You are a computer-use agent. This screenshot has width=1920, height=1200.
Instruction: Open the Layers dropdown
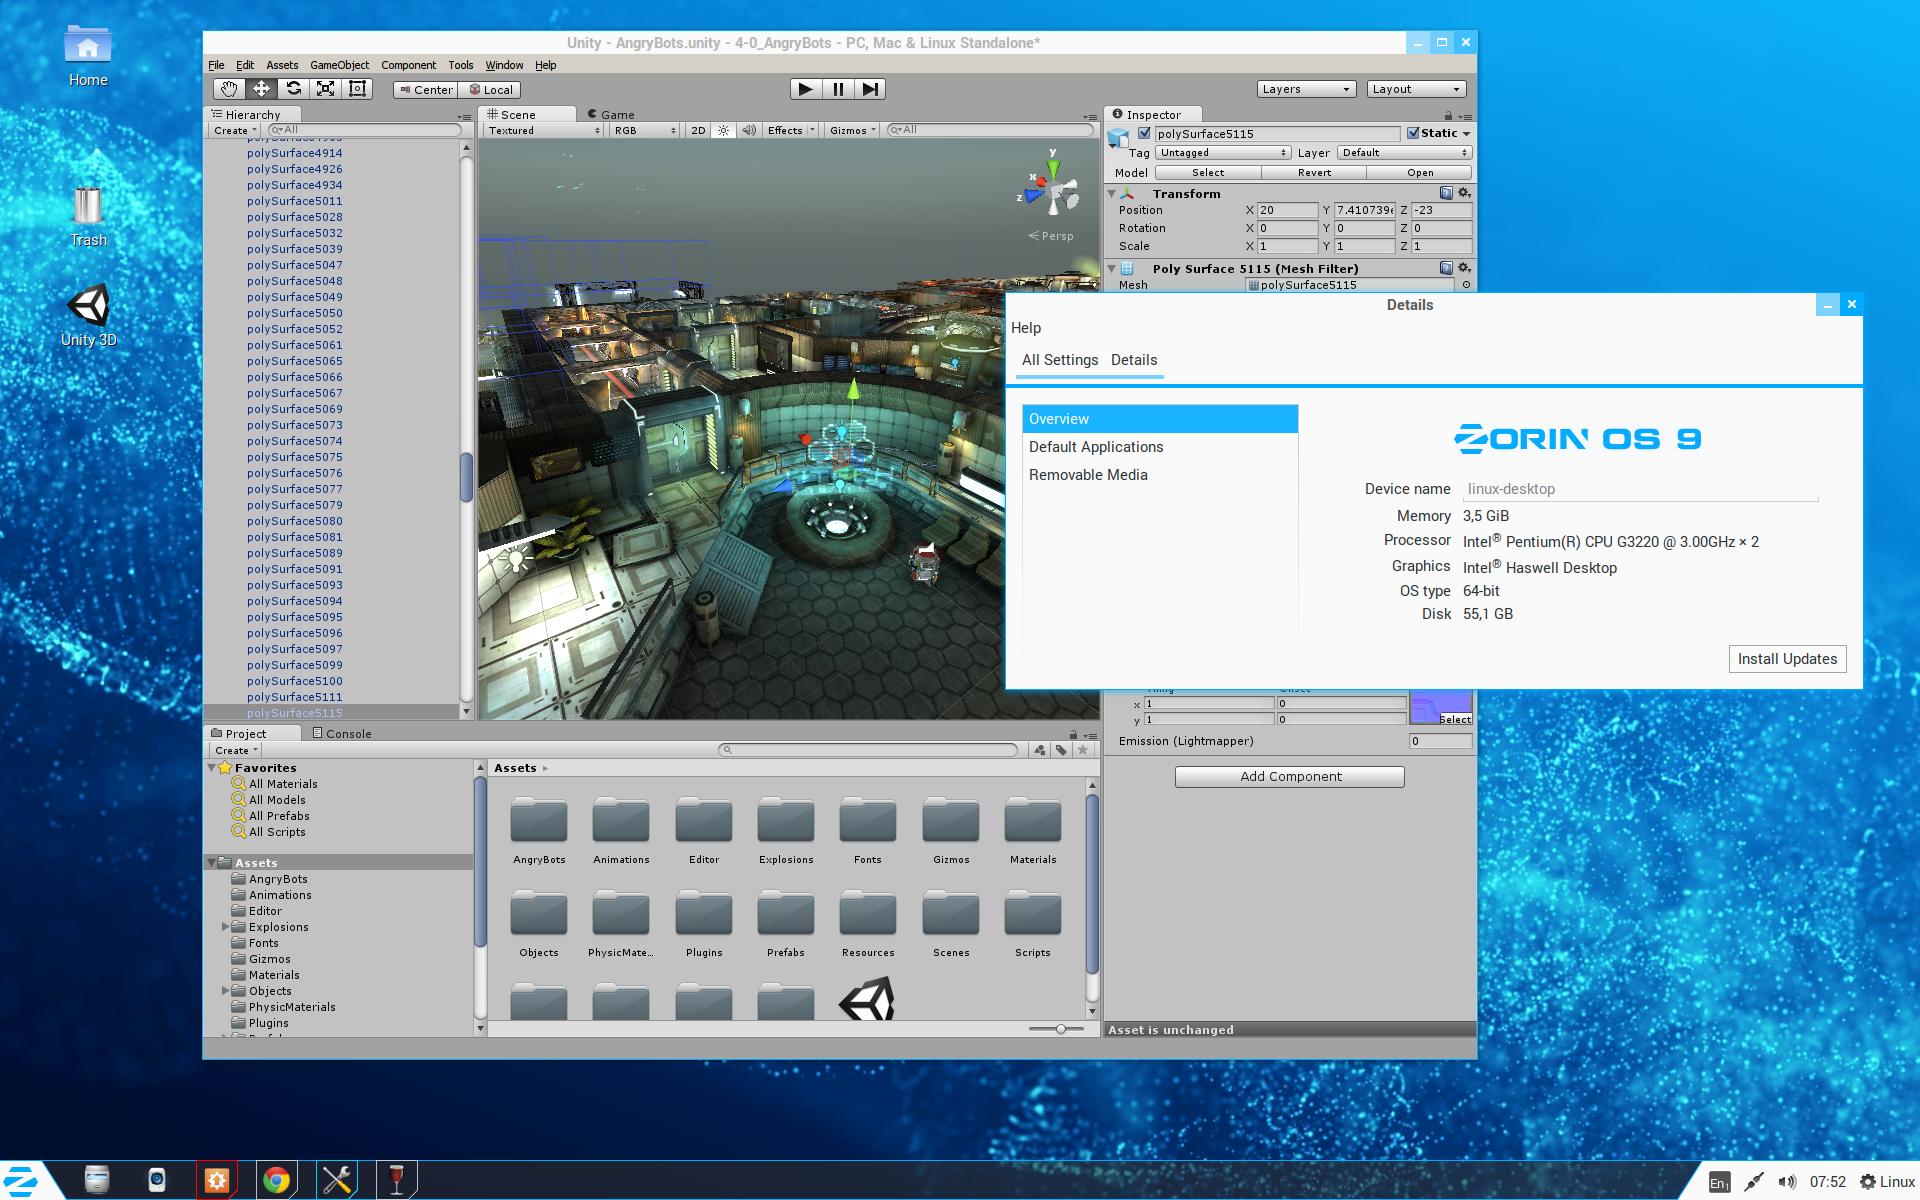point(1304,89)
